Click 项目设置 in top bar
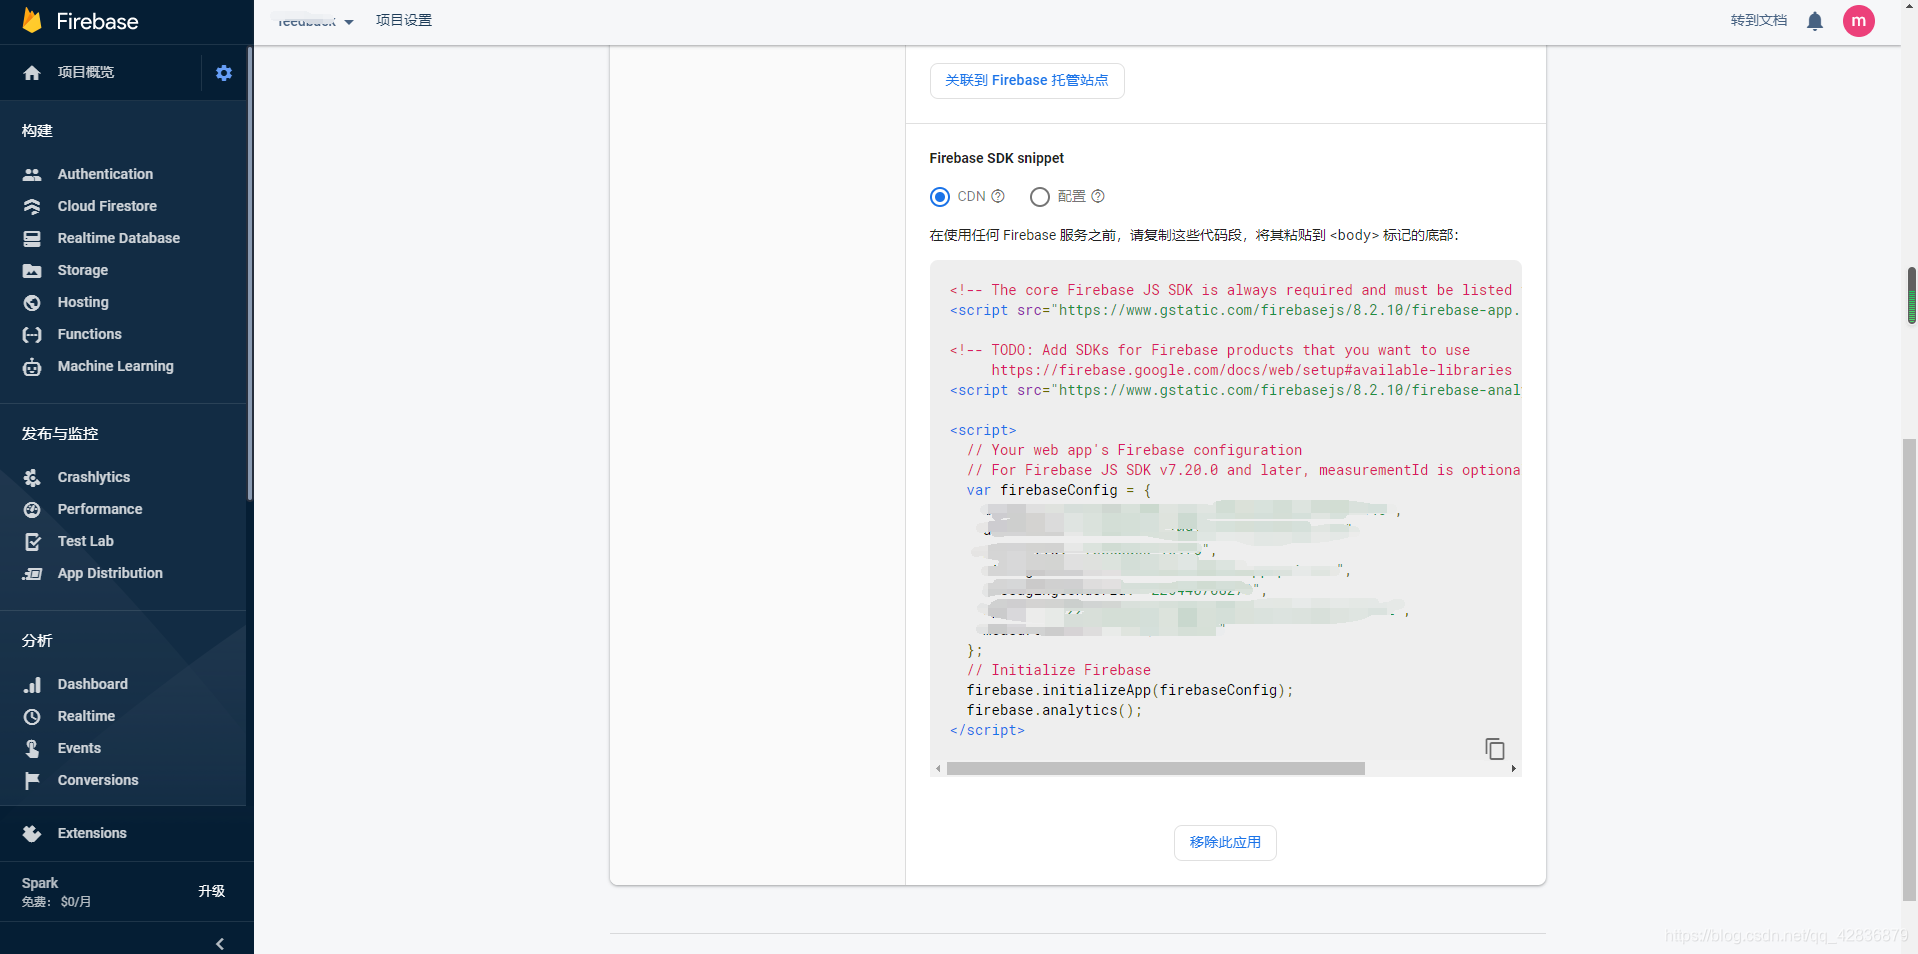This screenshot has height=954, width=1918. [x=404, y=20]
